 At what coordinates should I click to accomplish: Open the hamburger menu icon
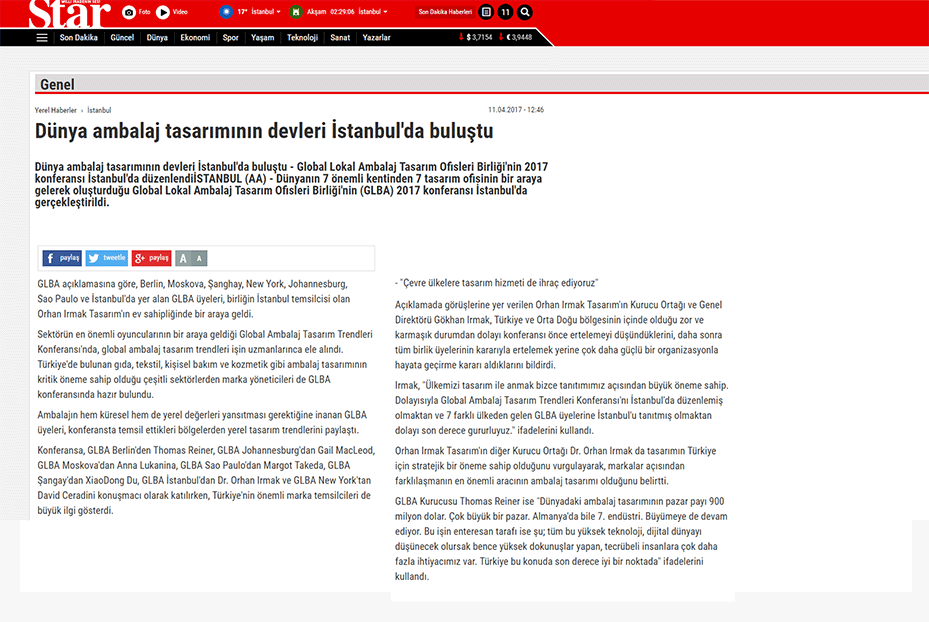[x=41, y=37]
